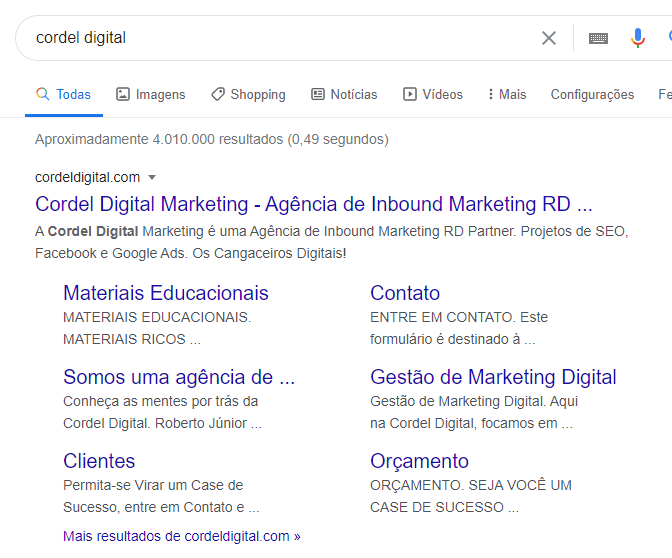The image size is (672, 558).
Task: Open the Clientes sitelink
Action: [x=99, y=461]
